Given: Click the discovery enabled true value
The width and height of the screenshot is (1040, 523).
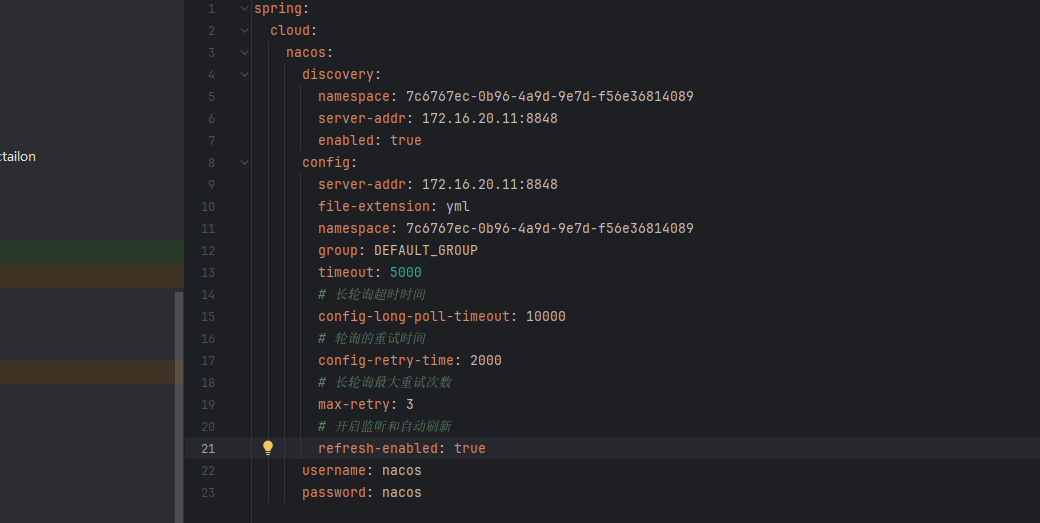Looking at the screenshot, I should point(406,141).
